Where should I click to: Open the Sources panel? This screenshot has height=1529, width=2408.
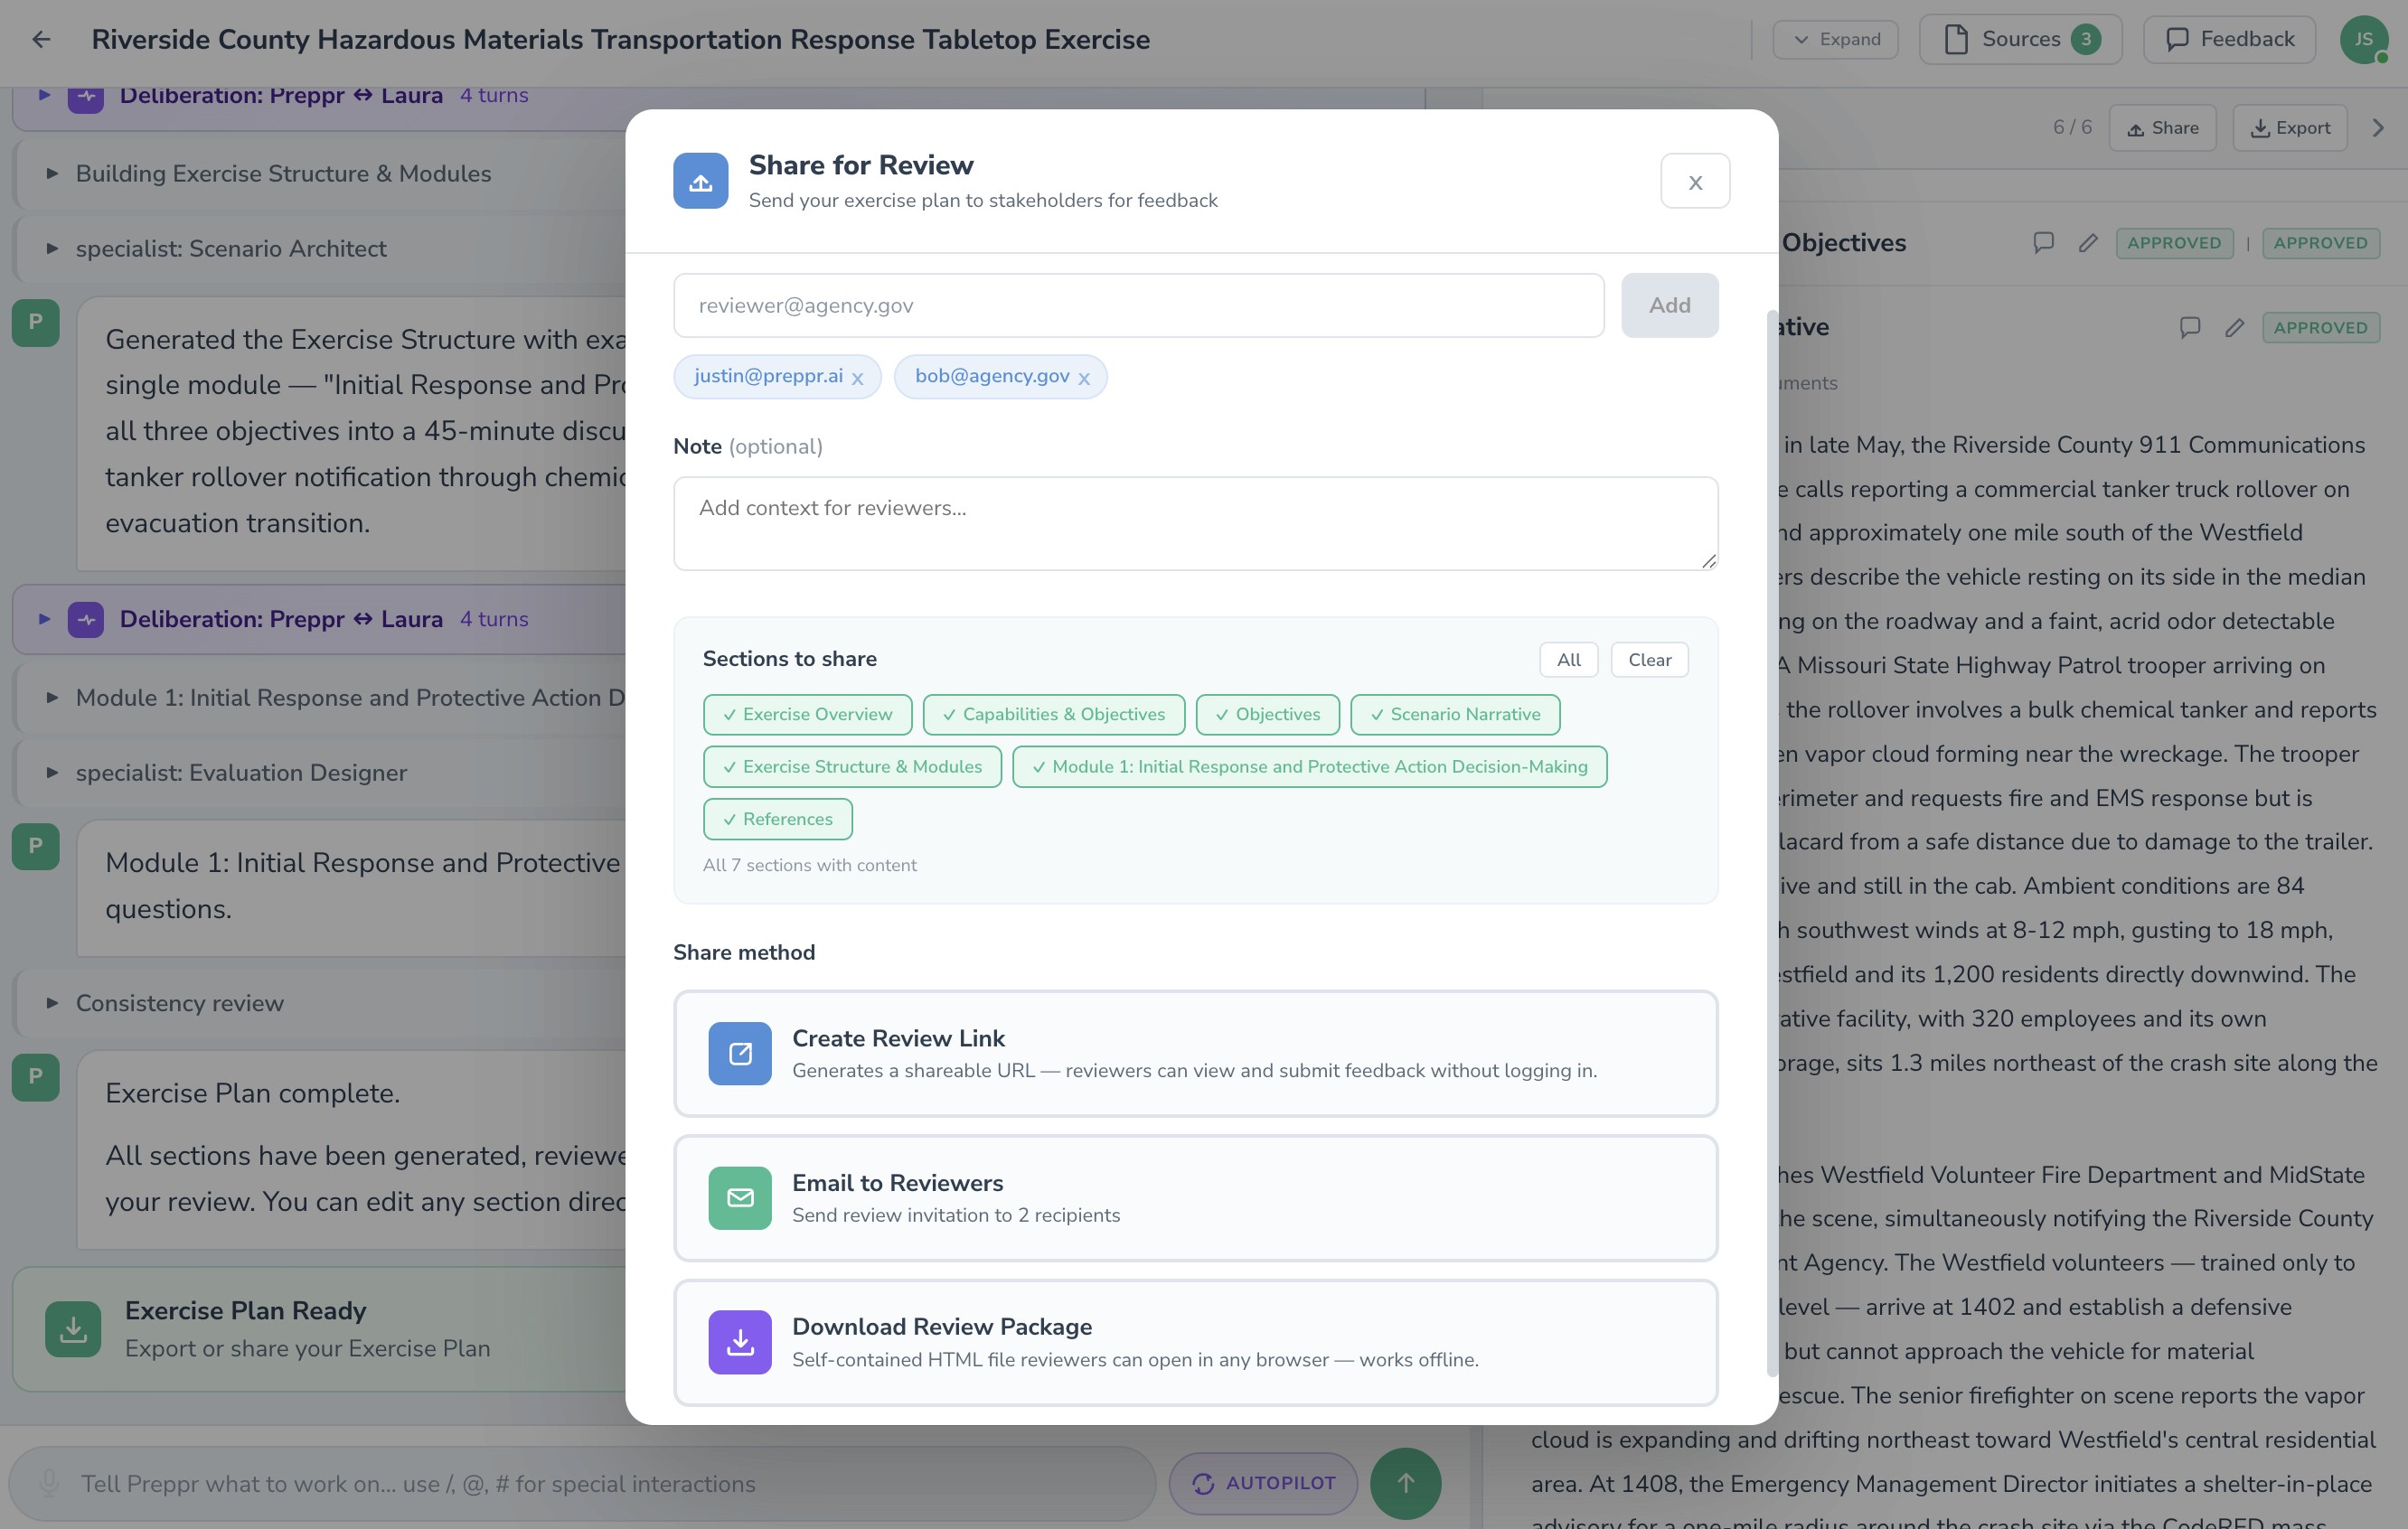click(2020, 39)
